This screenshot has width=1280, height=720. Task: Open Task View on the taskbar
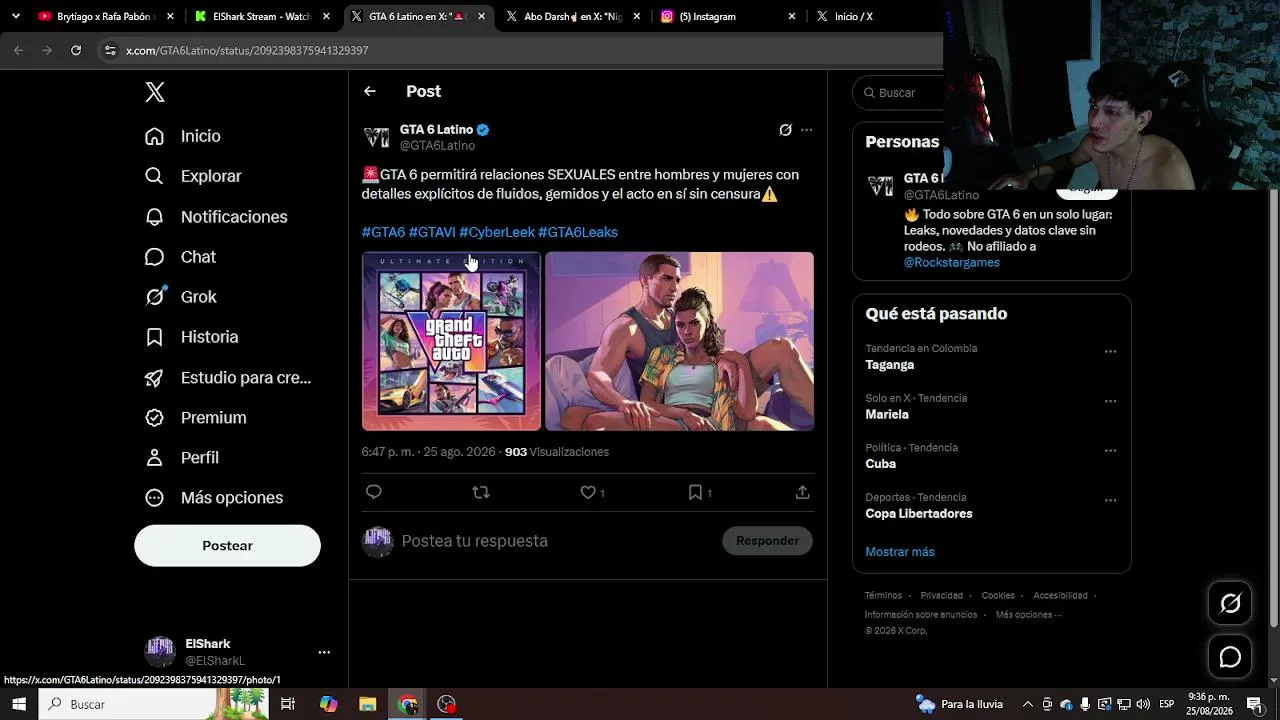(288, 704)
